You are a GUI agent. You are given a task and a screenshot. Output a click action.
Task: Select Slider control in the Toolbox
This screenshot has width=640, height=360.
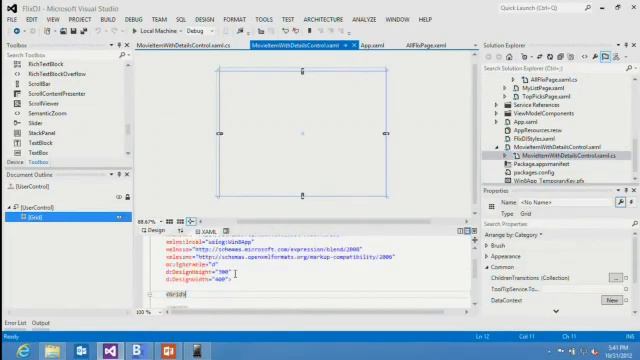pyautogui.click(x=35, y=123)
